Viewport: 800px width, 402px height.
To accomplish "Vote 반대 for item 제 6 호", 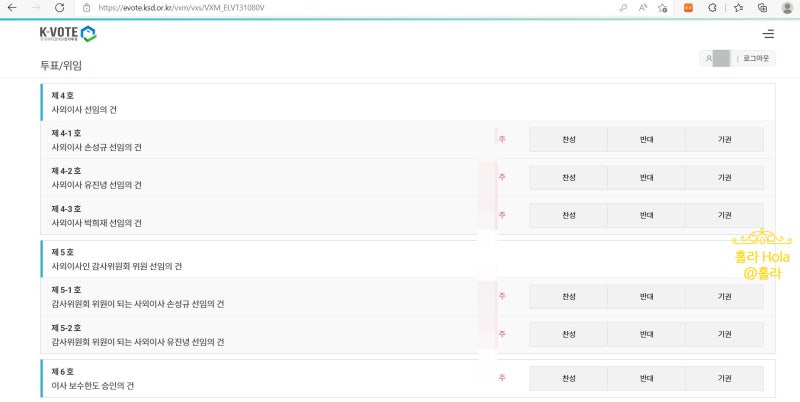I will (646, 379).
